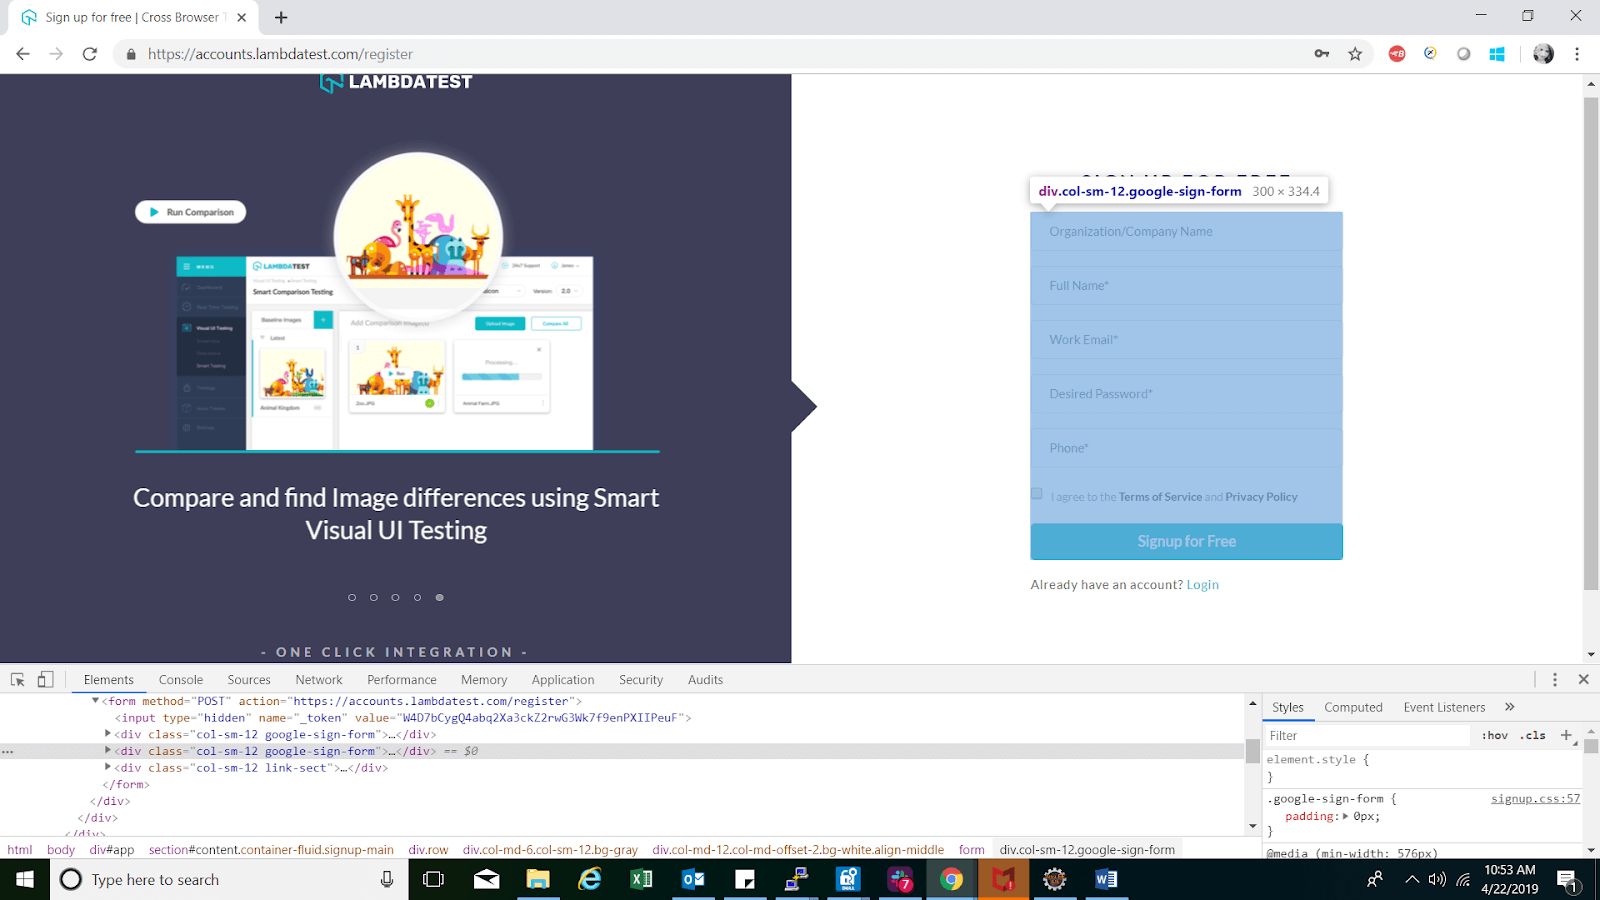Switch to the Sources tab
This screenshot has height=900, width=1600.
coord(249,680)
